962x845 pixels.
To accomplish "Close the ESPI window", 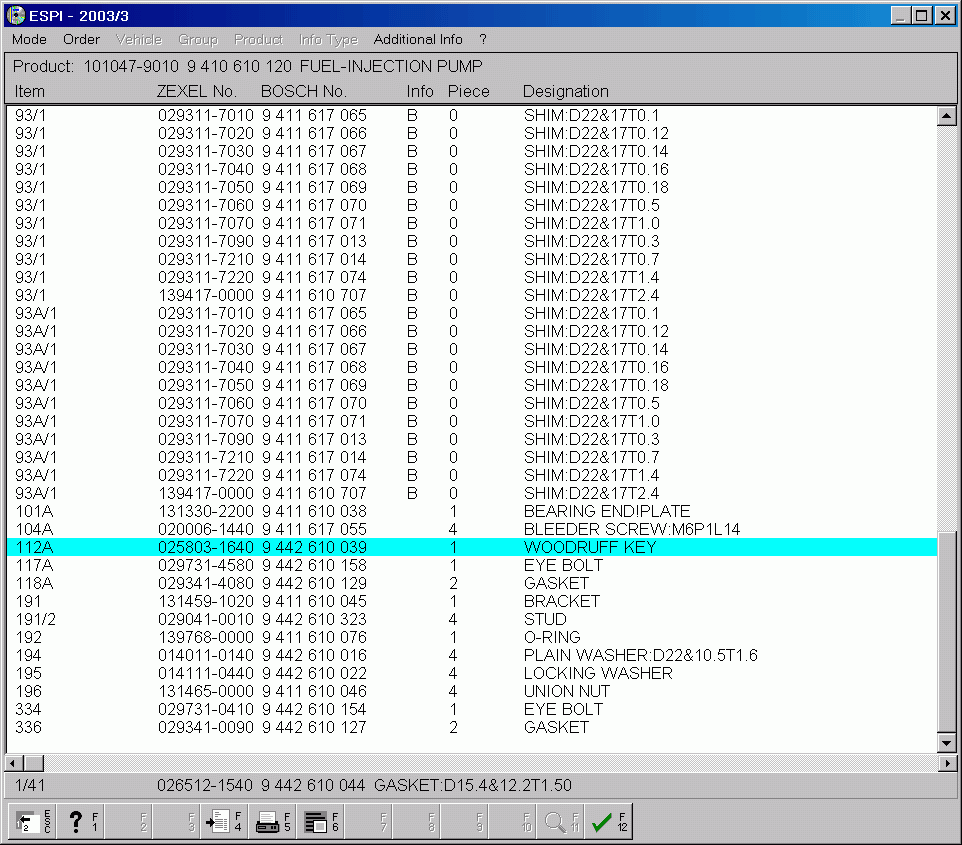I will point(945,15).
